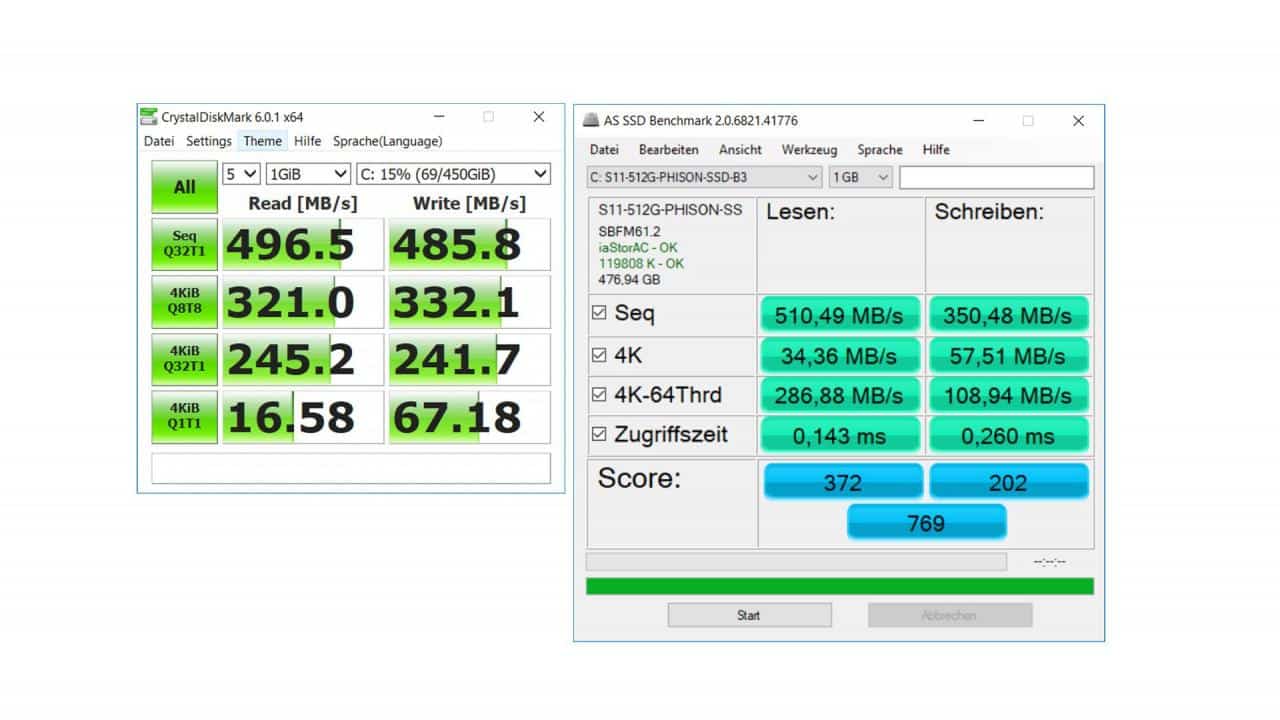Image resolution: width=1280 pixels, height=720 pixels.
Task: Run the 4KiB Q1T1 test
Action: pos(183,417)
